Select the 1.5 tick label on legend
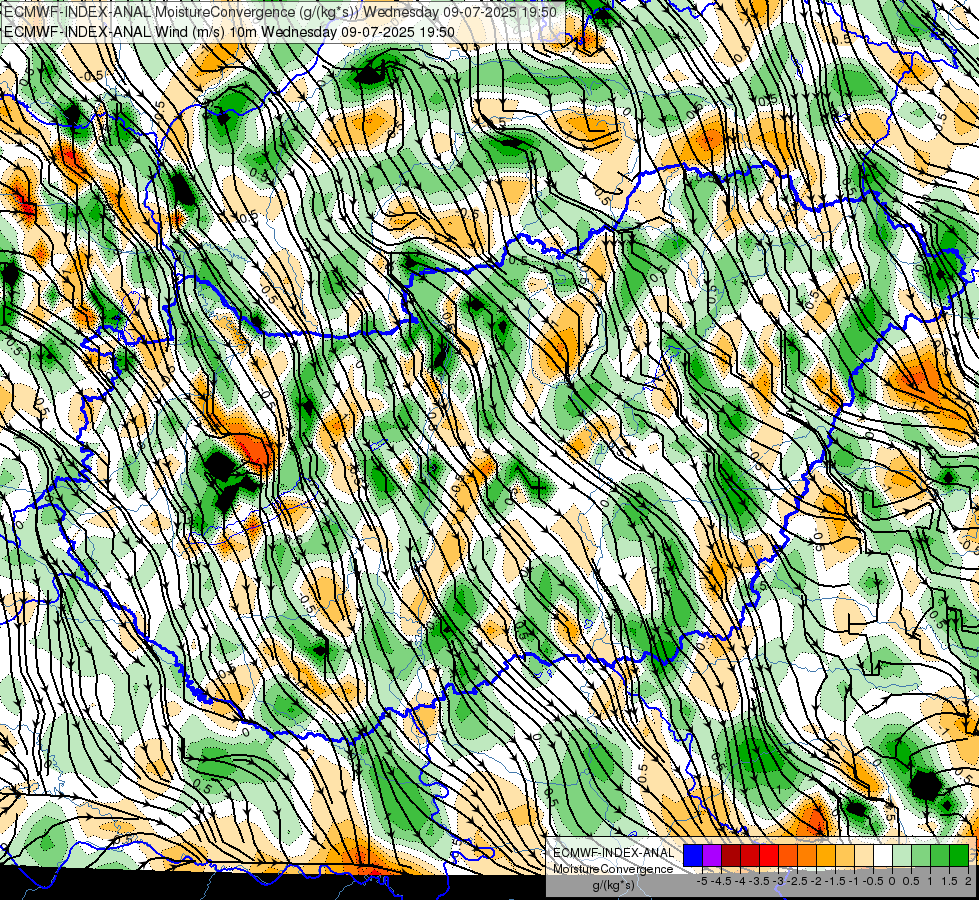The height and width of the screenshot is (900, 979). pyautogui.click(x=949, y=881)
